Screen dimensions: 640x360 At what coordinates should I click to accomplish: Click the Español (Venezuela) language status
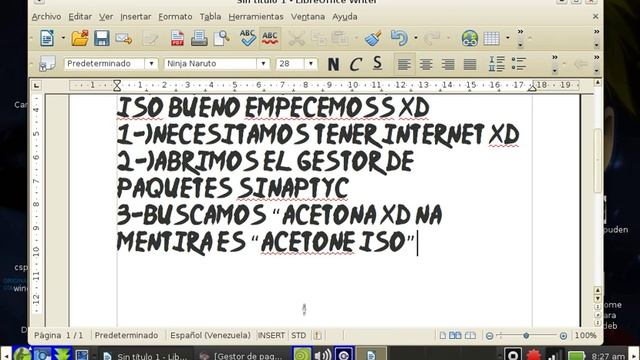210,336
